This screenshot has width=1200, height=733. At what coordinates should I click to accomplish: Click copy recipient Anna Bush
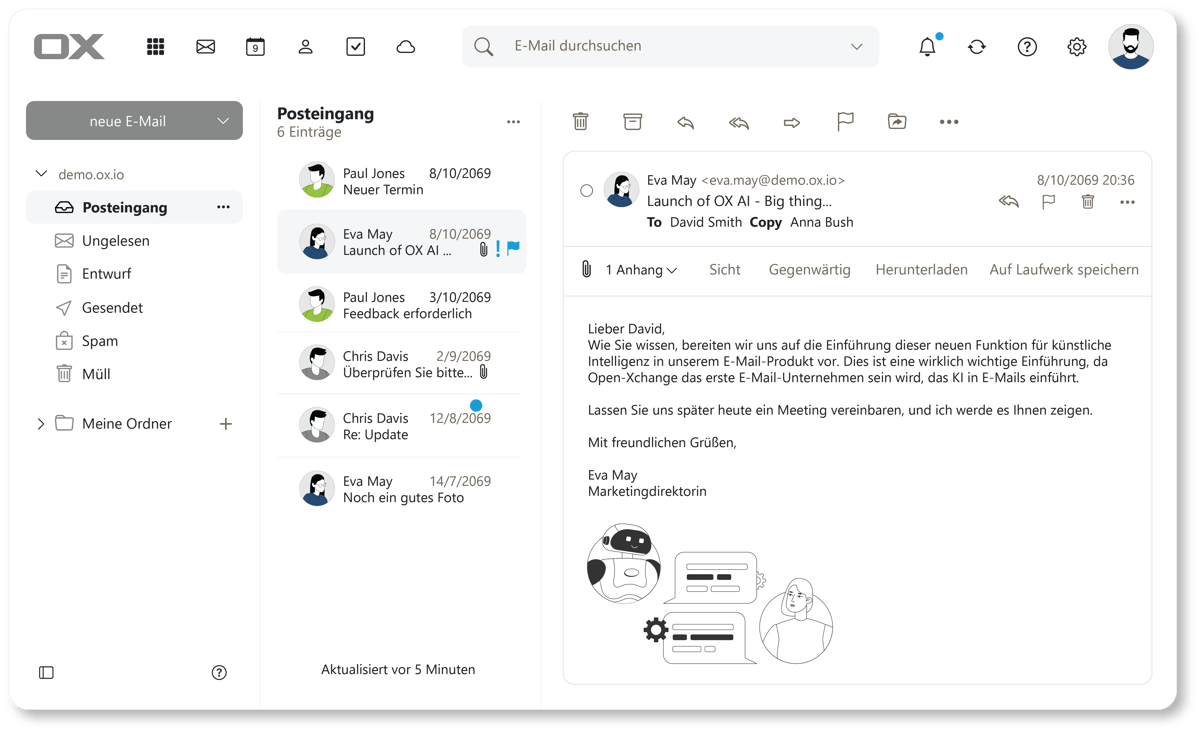click(x=822, y=222)
